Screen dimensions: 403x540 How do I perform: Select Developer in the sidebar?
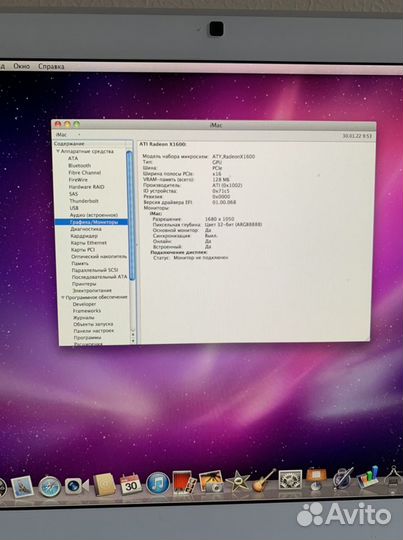coord(84,304)
